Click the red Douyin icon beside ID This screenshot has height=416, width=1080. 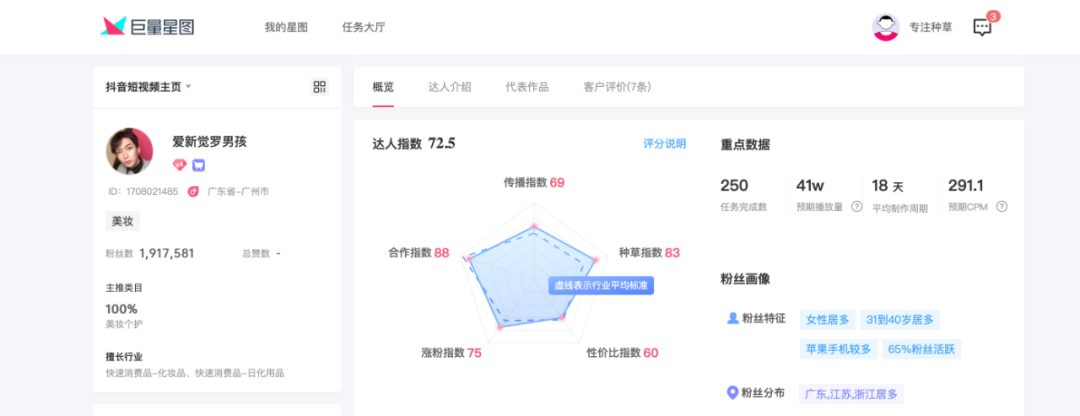click(x=194, y=191)
